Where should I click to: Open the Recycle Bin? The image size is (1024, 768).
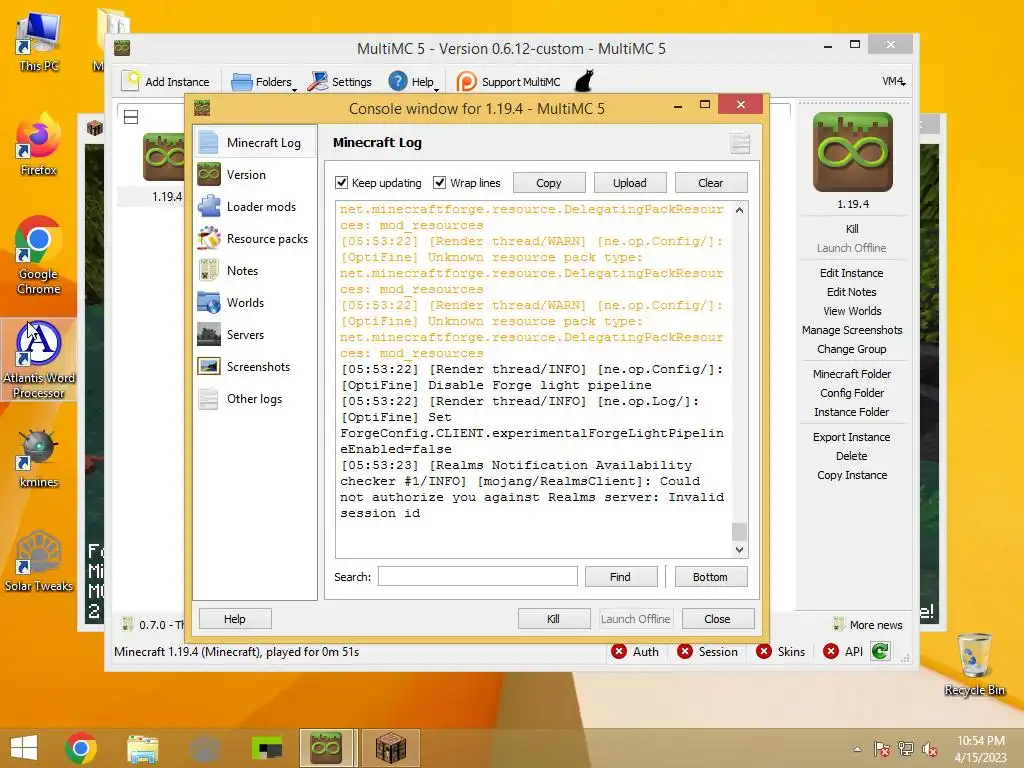click(x=974, y=665)
